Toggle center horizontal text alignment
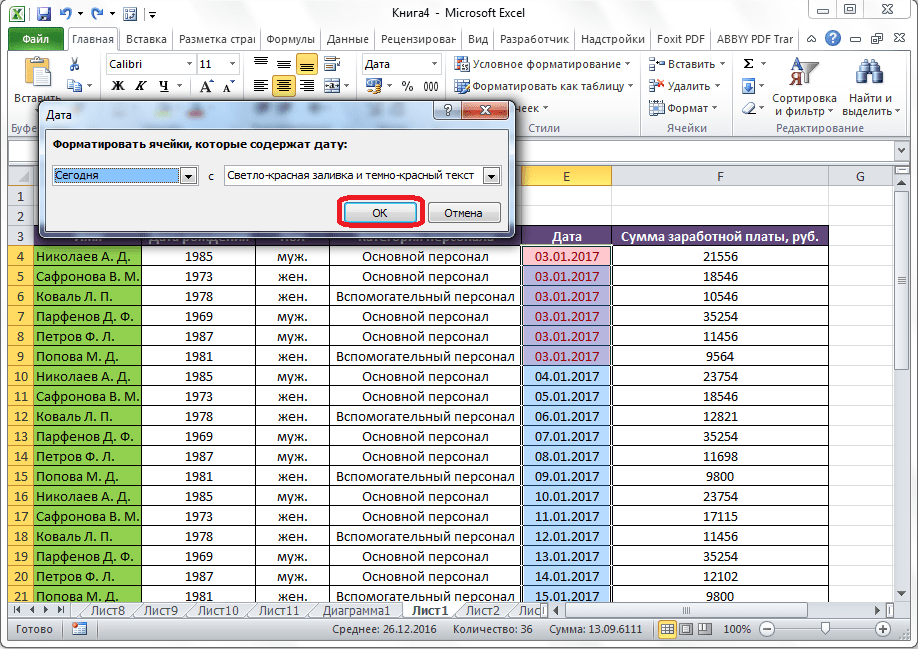918x649 pixels. point(283,87)
